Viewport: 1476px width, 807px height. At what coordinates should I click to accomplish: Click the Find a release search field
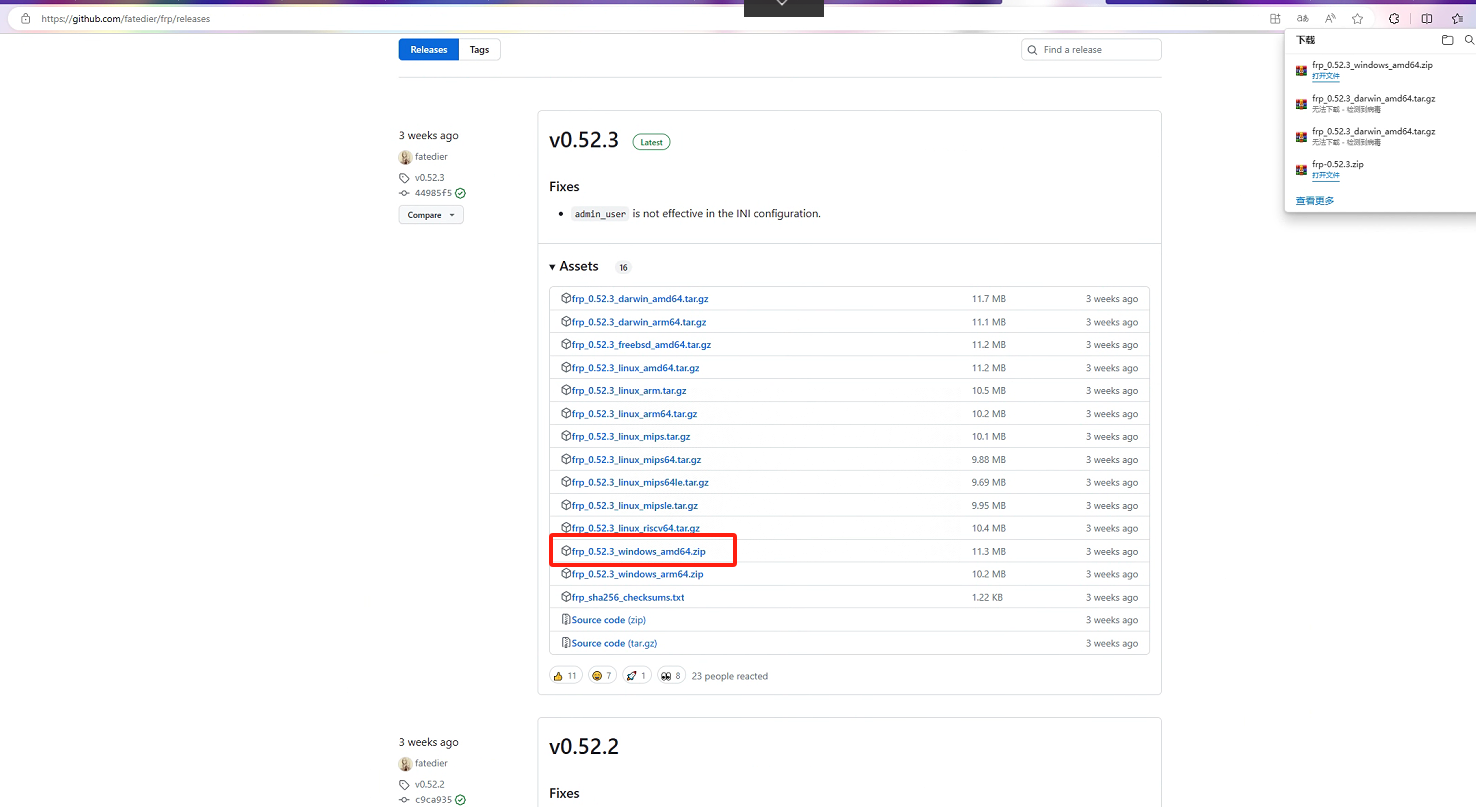(1091, 50)
